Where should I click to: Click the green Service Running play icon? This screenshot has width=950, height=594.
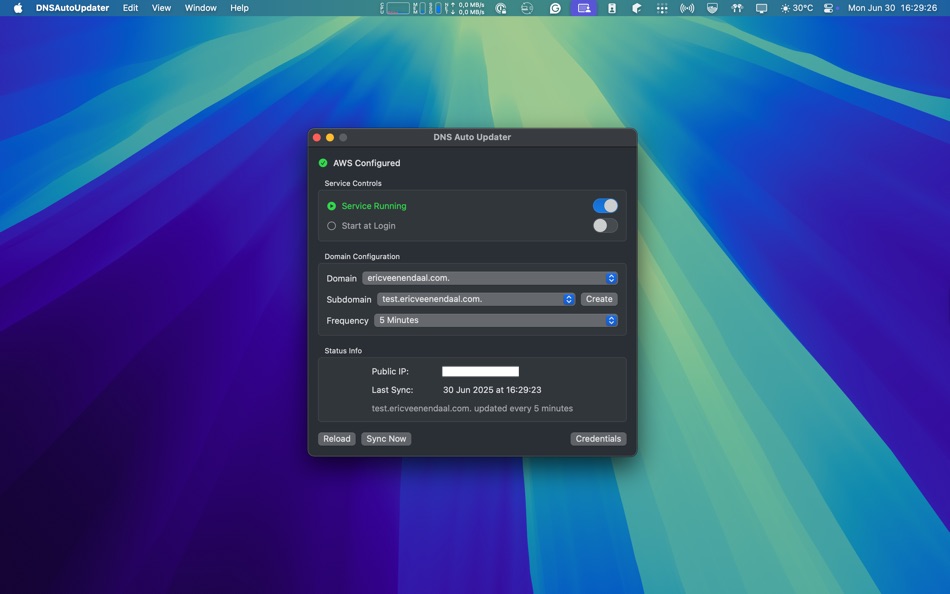tap(331, 206)
